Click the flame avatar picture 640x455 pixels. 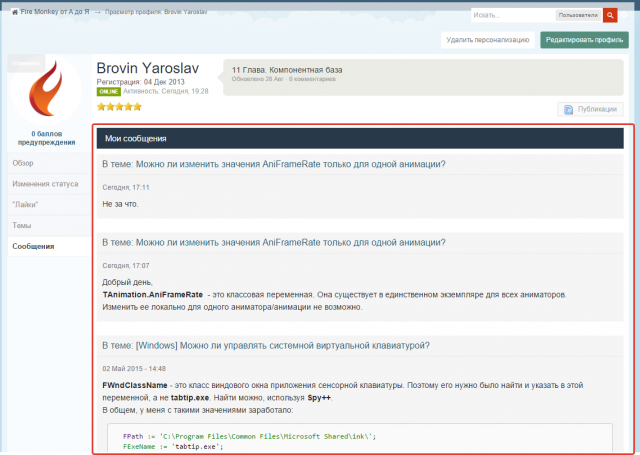[46, 89]
